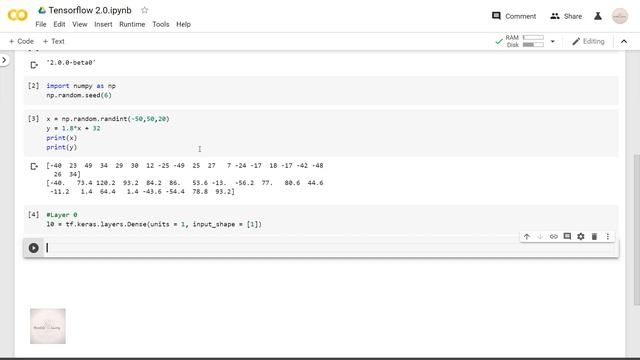Click the [2] execution count label
This screenshot has width=640, height=360.
[33, 86]
